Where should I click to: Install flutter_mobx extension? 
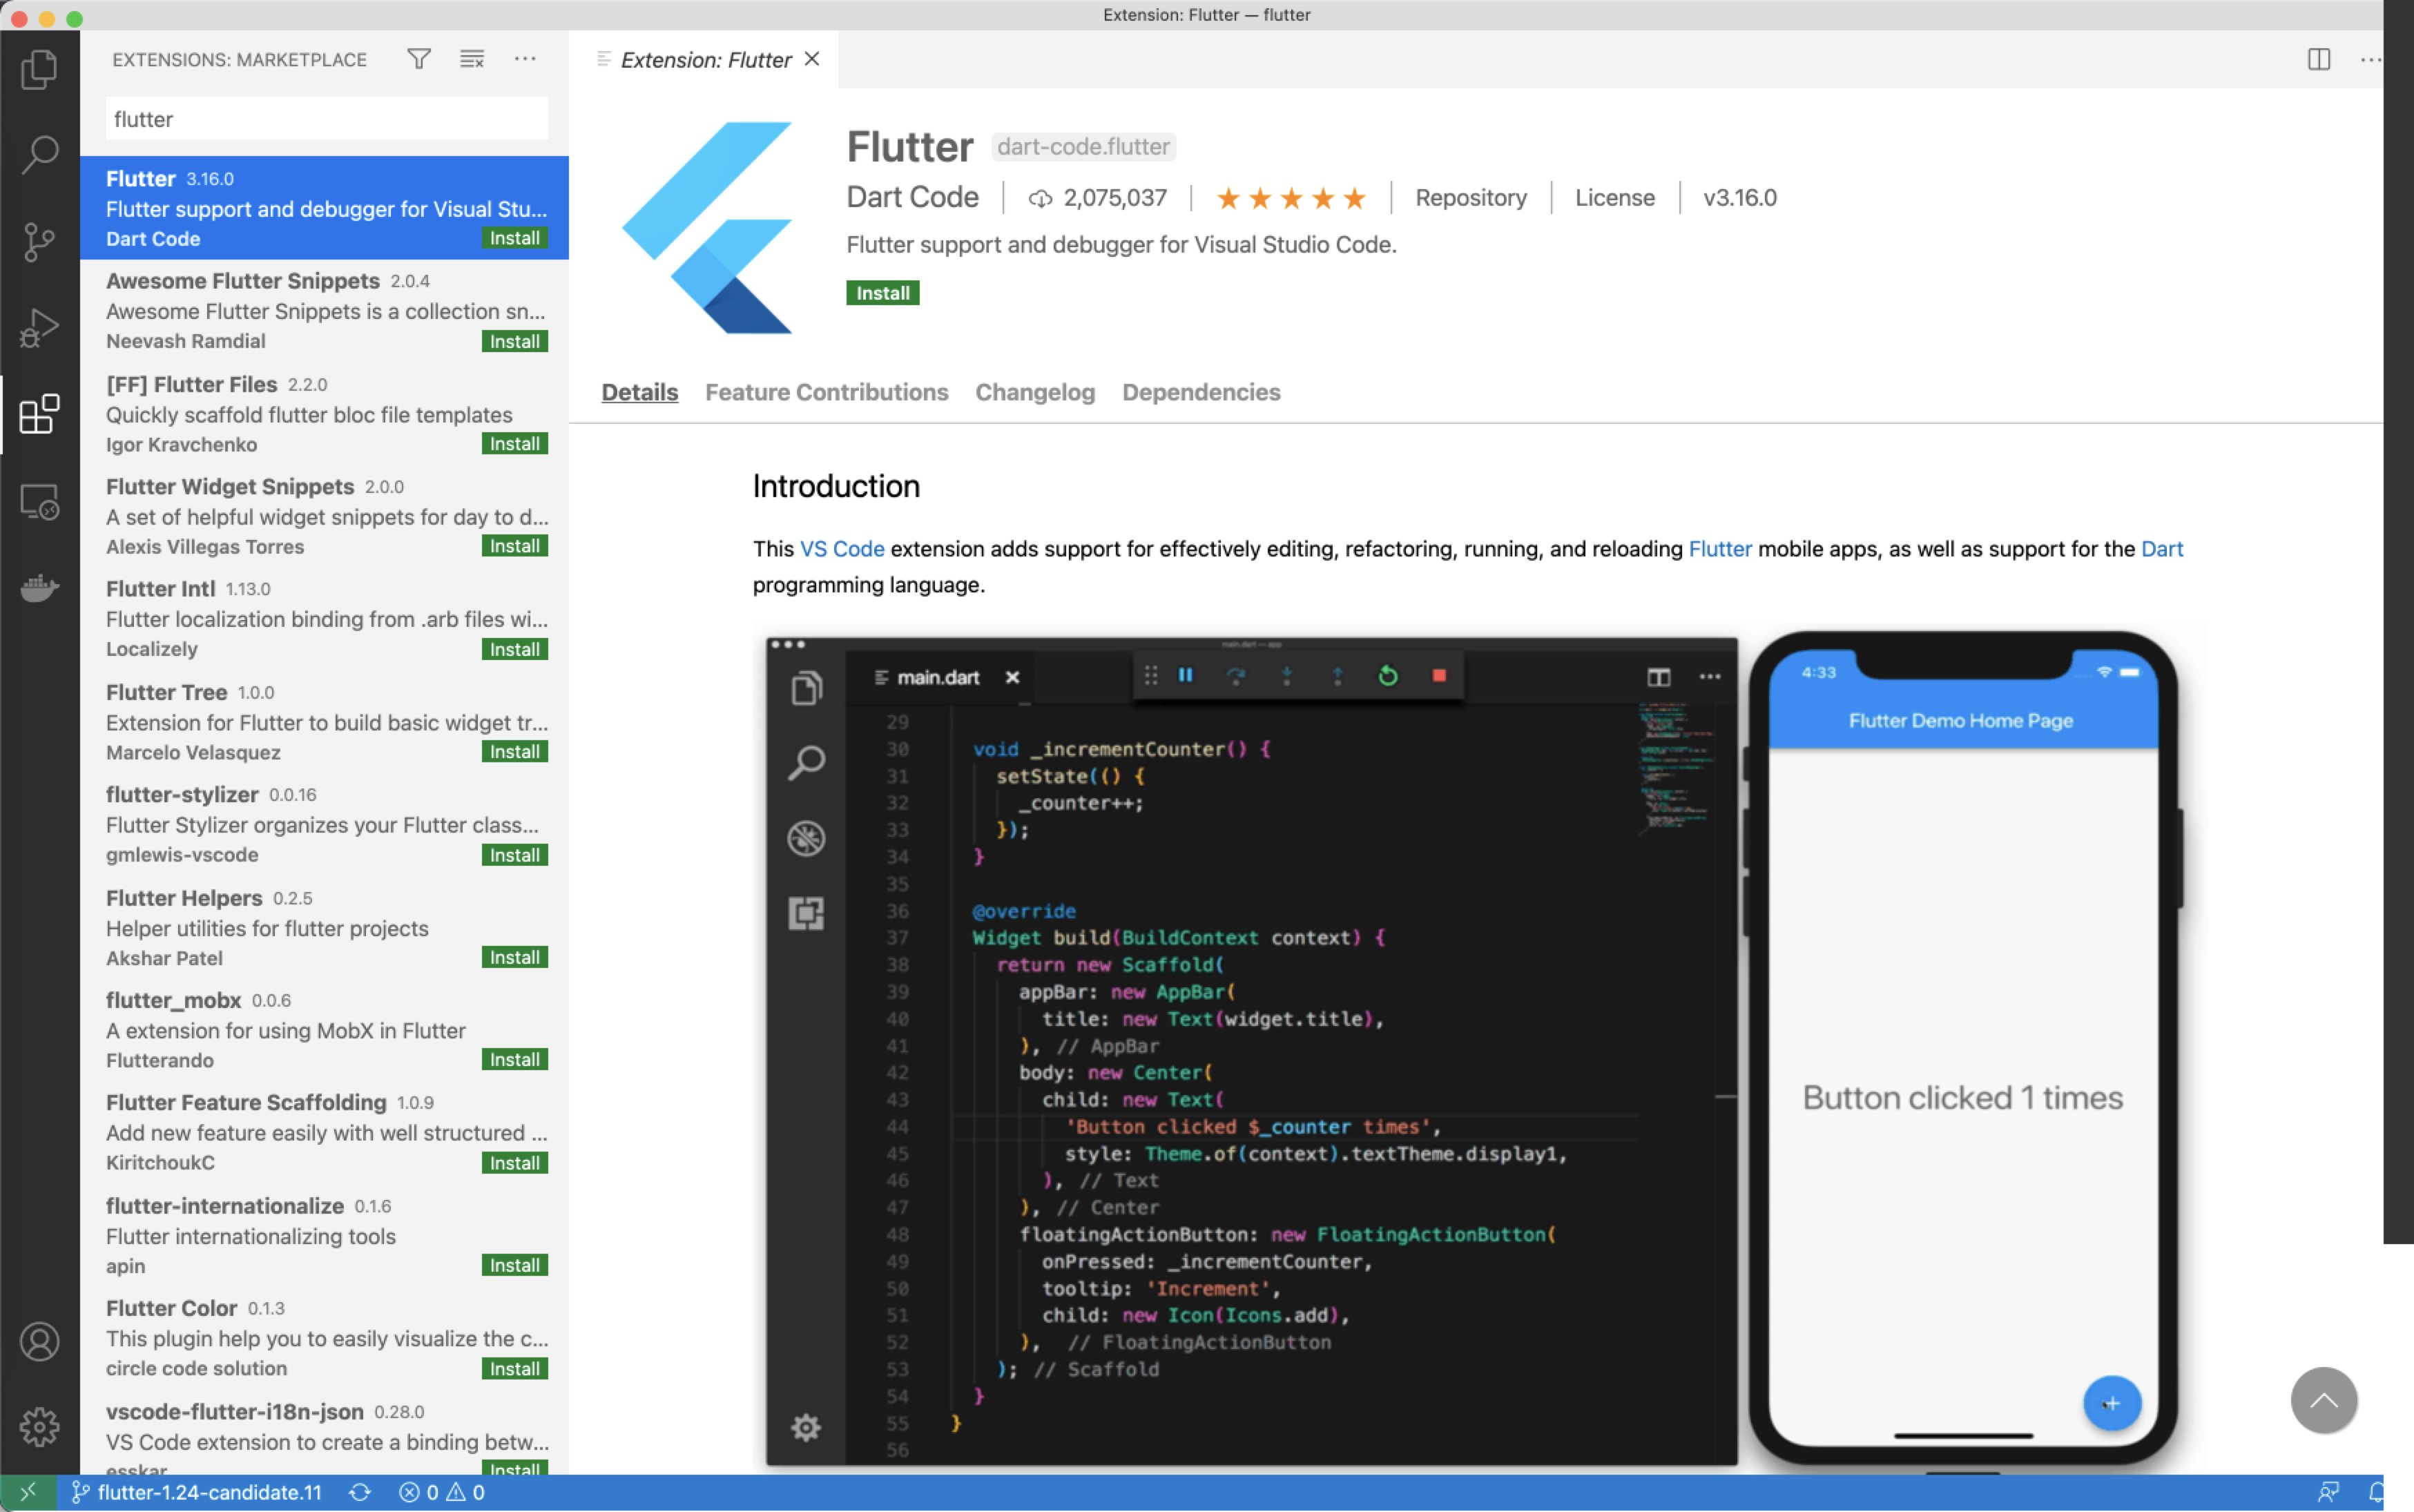tap(514, 1060)
